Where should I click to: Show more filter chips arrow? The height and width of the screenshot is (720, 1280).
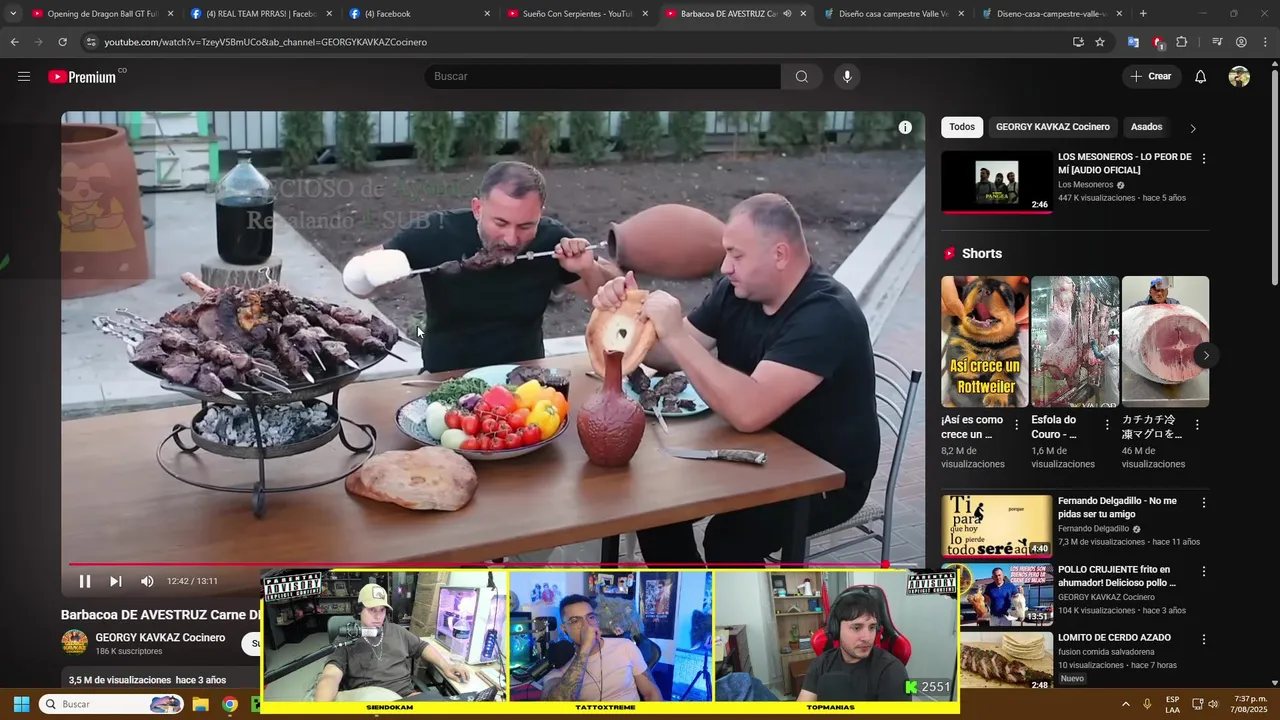pyautogui.click(x=1192, y=128)
